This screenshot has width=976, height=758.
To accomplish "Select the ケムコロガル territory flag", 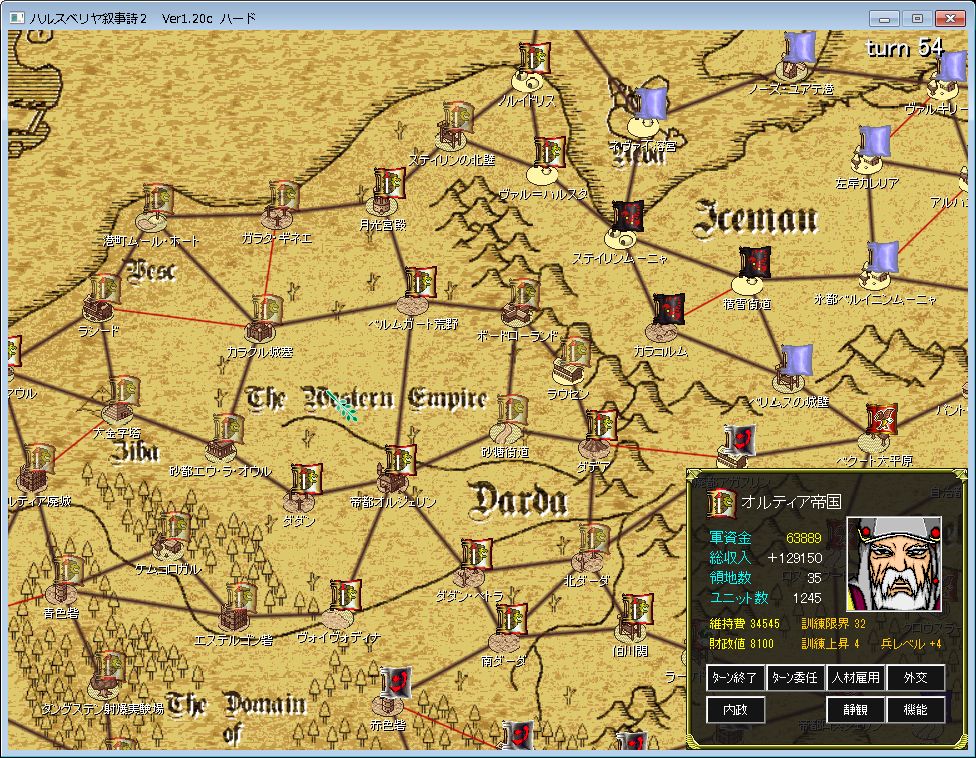I will [175, 527].
